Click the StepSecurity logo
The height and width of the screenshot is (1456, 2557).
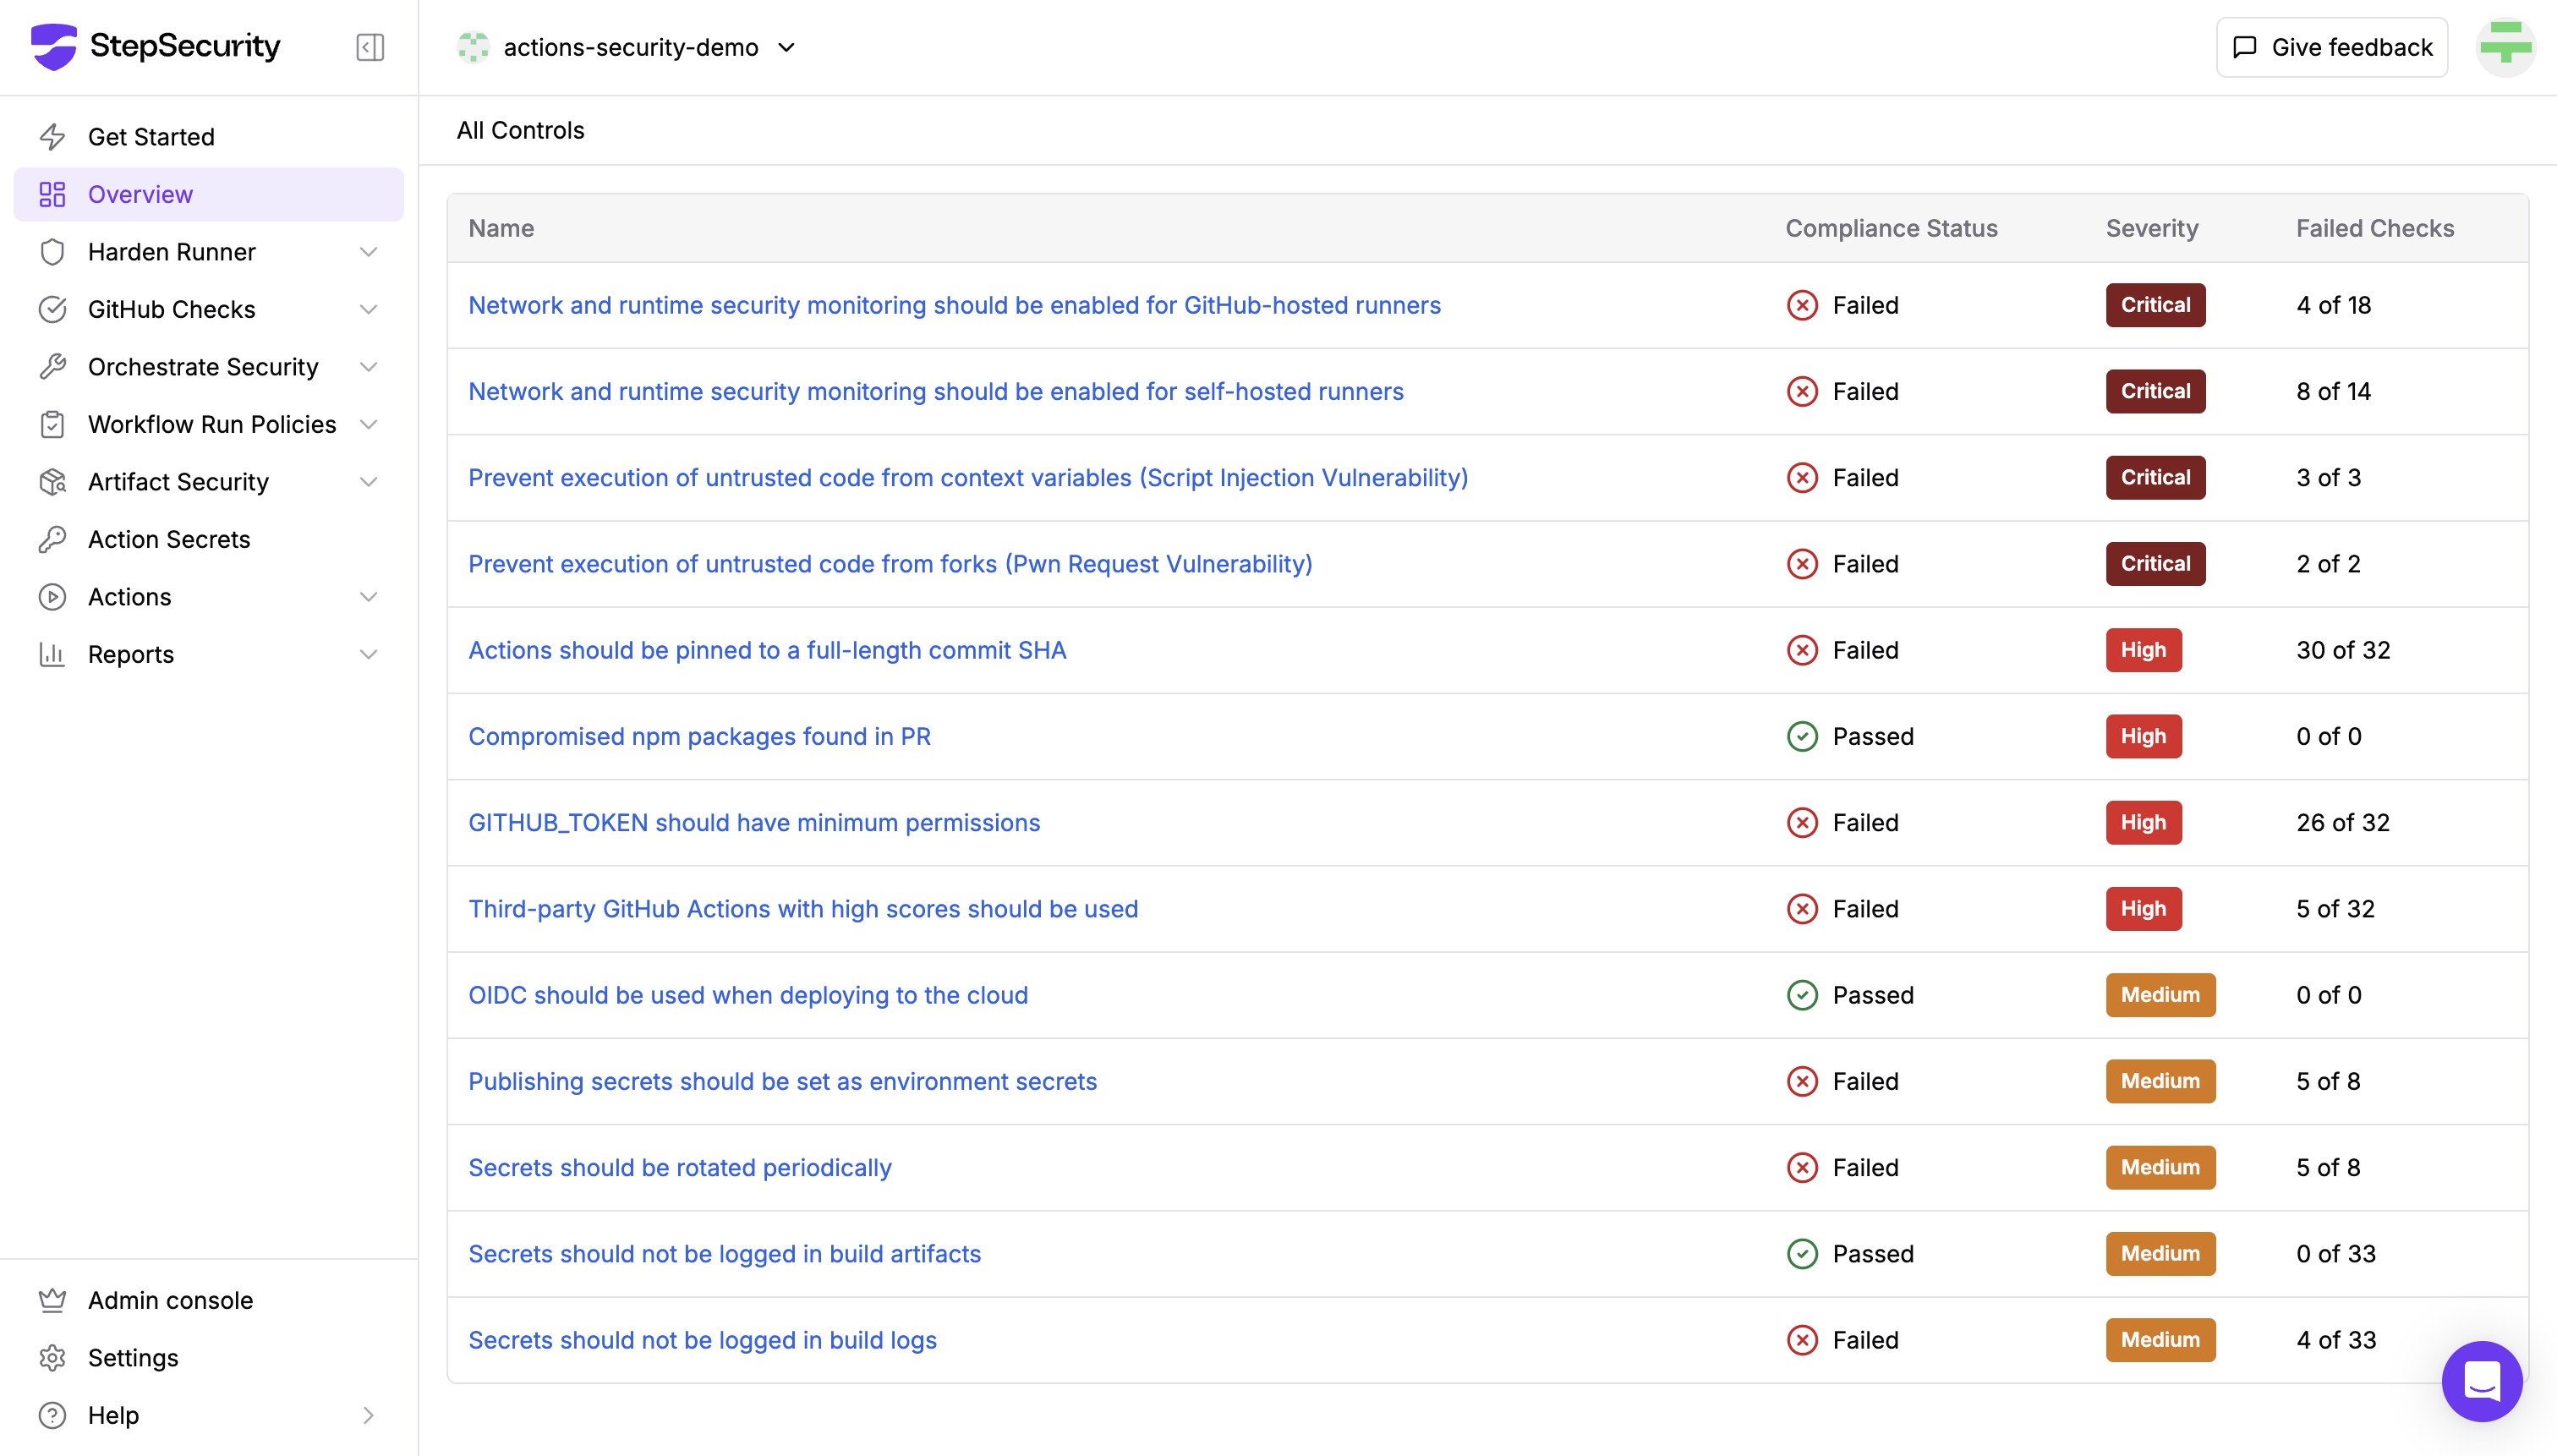(155, 46)
